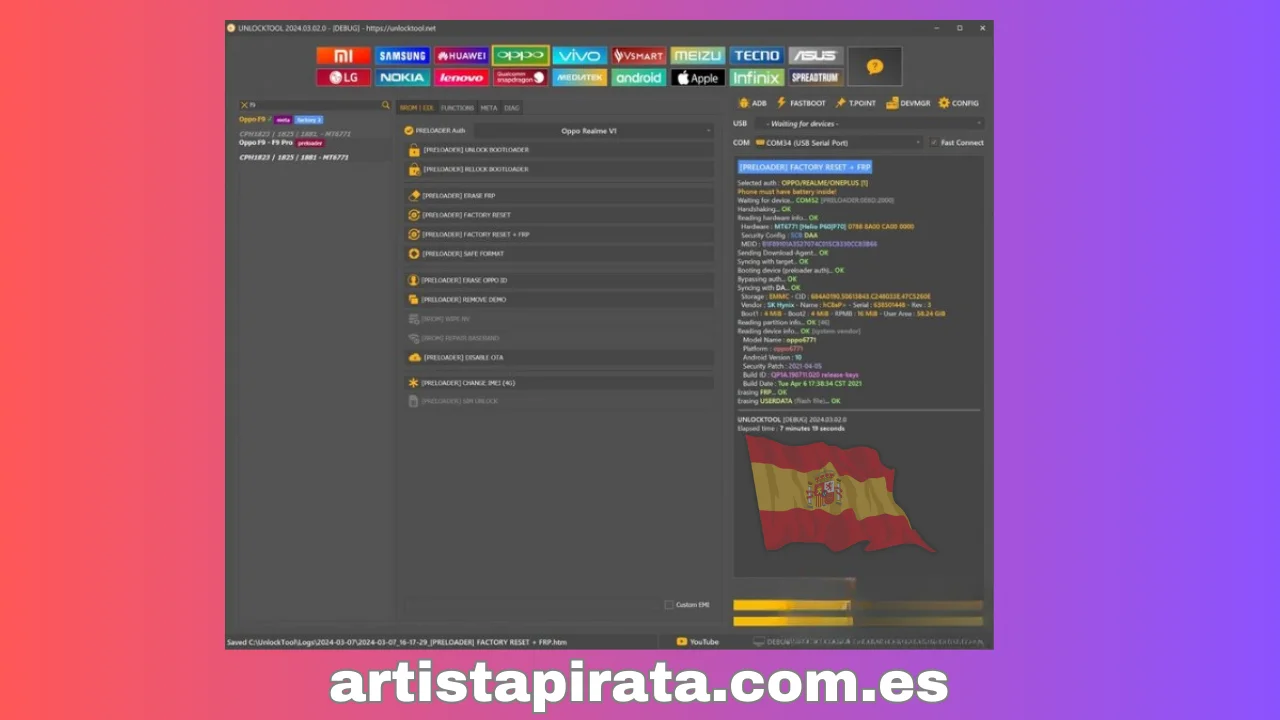Clear the search with the X icon
1280x720 pixels.
[x=244, y=104]
